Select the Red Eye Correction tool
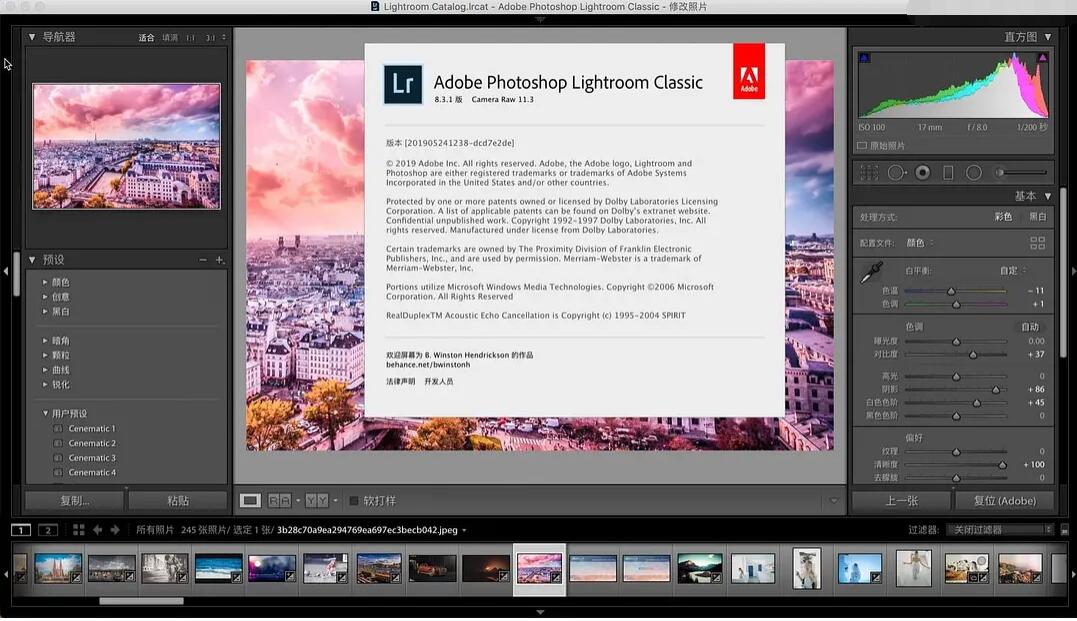Screen dimensions: 1077x621 (922, 173)
